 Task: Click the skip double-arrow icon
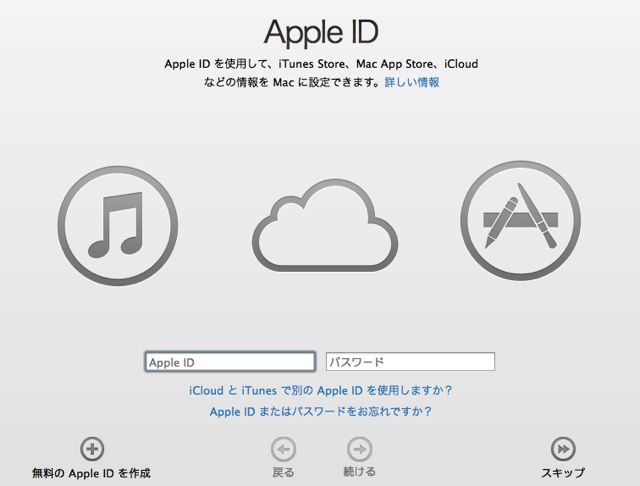coord(563,449)
